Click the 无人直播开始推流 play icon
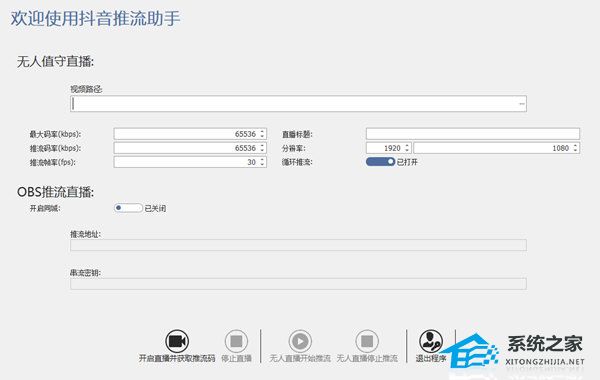This screenshot has width=600, height=380. pyautogui.click(x=300, y=341)
